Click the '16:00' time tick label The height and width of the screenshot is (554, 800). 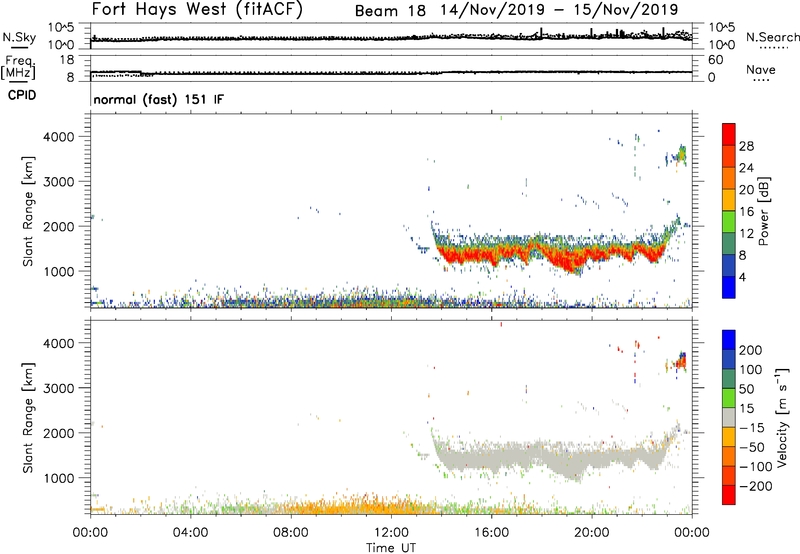click(x=491, y=533)
